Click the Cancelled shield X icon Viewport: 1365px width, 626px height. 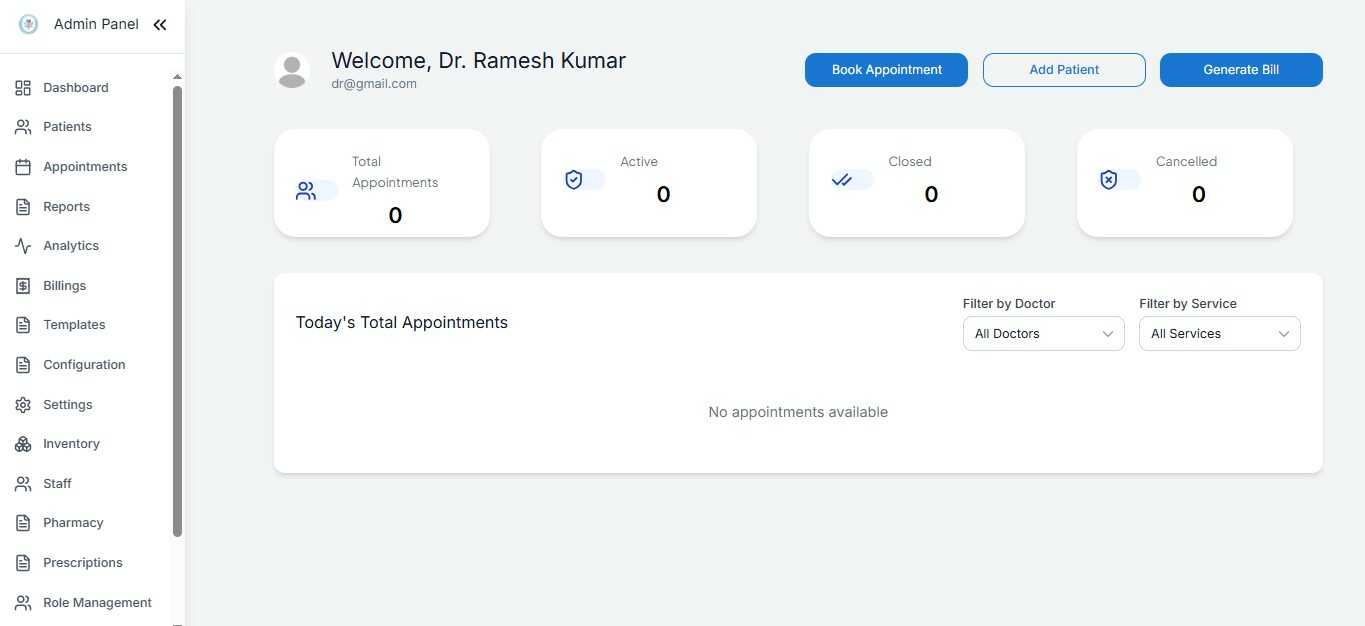coord(1108,180)
